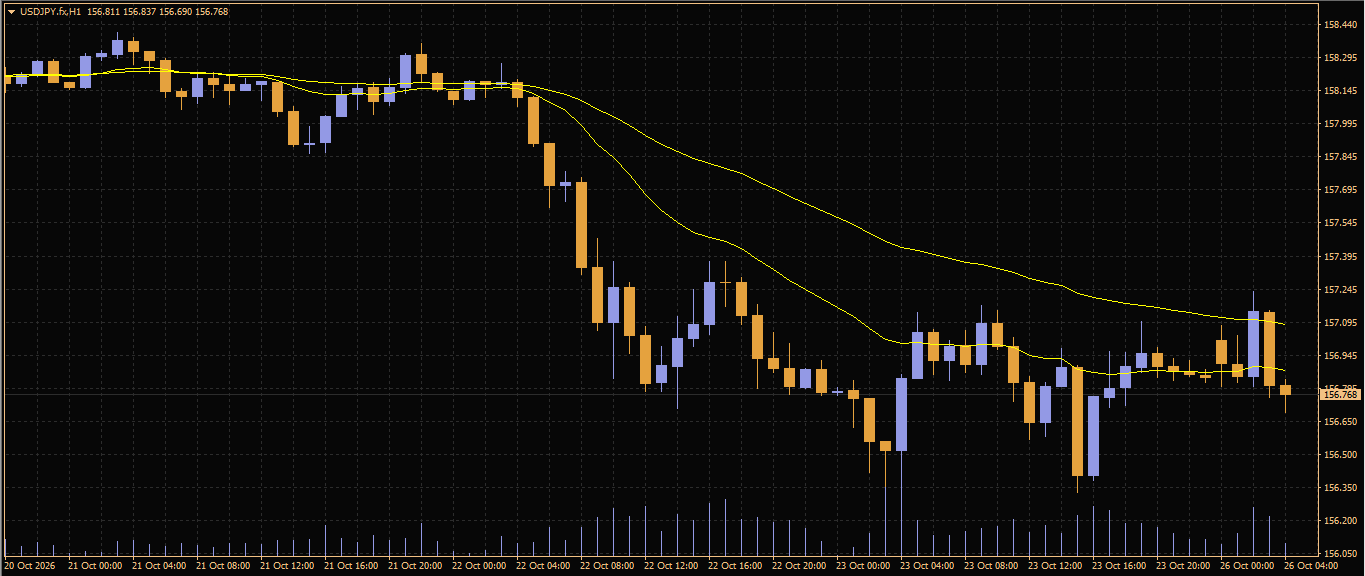The image size is (1365, 576).
Task: Click the 26 Oct 04:00 time label
Action: (x=1311, y=566)
